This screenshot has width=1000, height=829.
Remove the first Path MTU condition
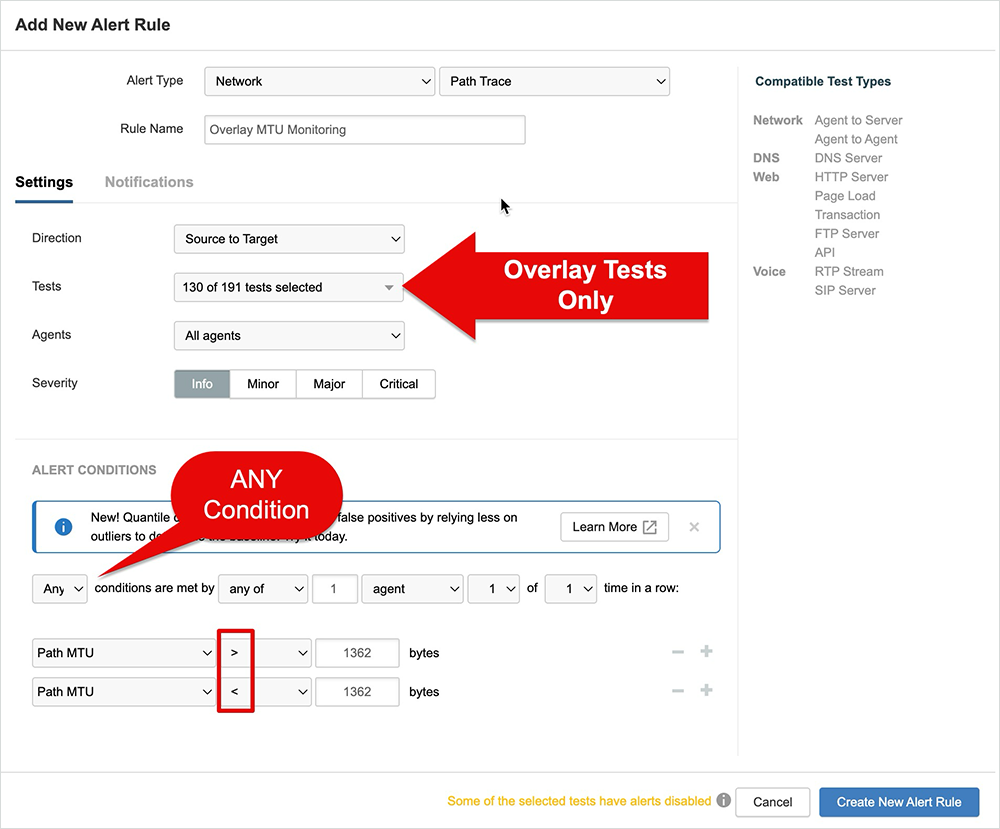(678, 652)
